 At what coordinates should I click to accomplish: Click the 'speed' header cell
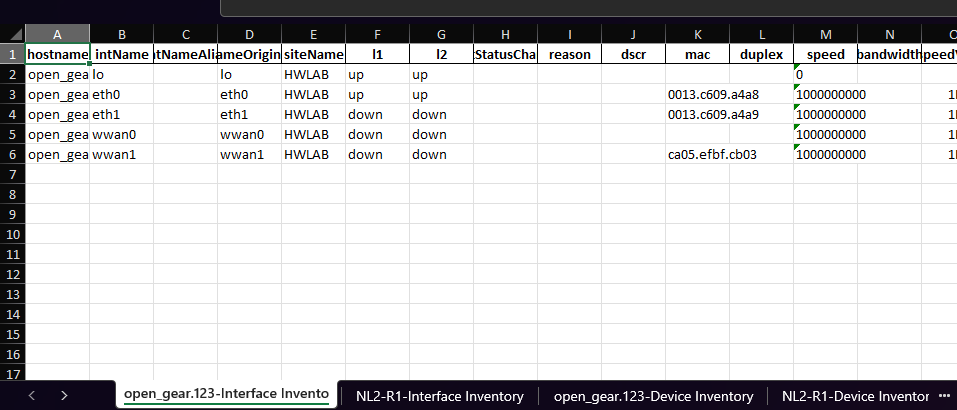825,54
